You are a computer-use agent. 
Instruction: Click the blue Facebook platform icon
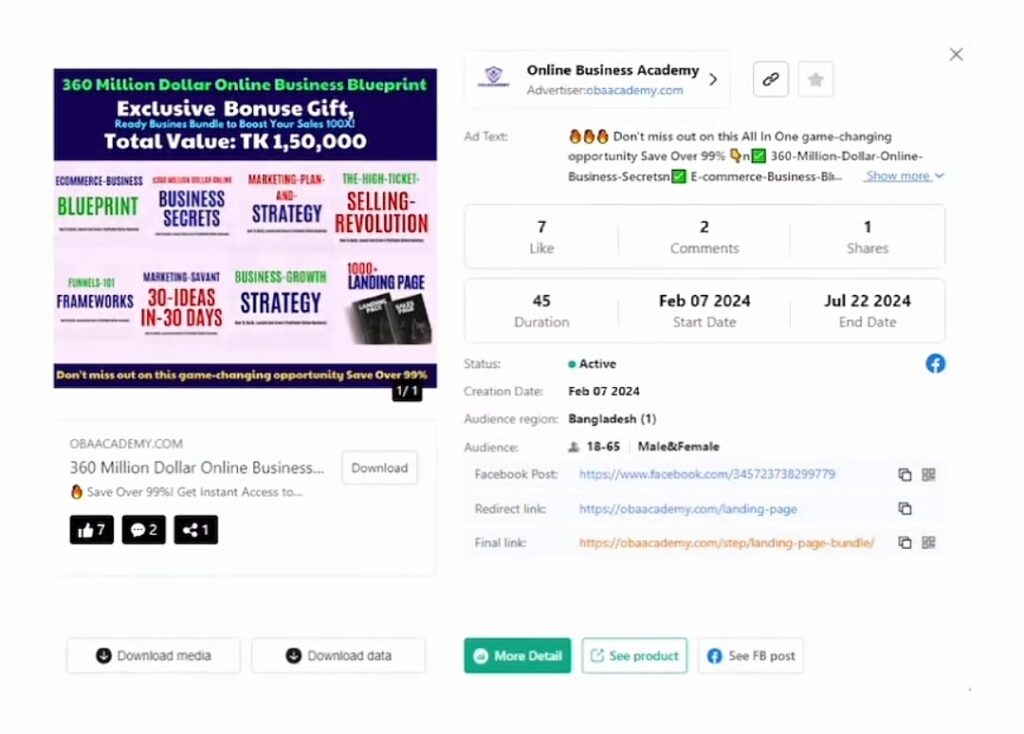pyautogui.click(x=935, y=364)
